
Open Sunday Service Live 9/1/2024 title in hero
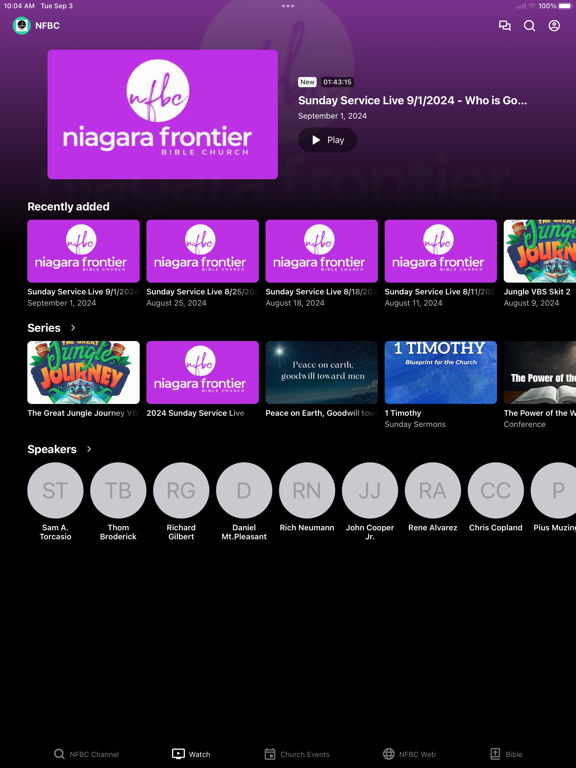[412, 100]
